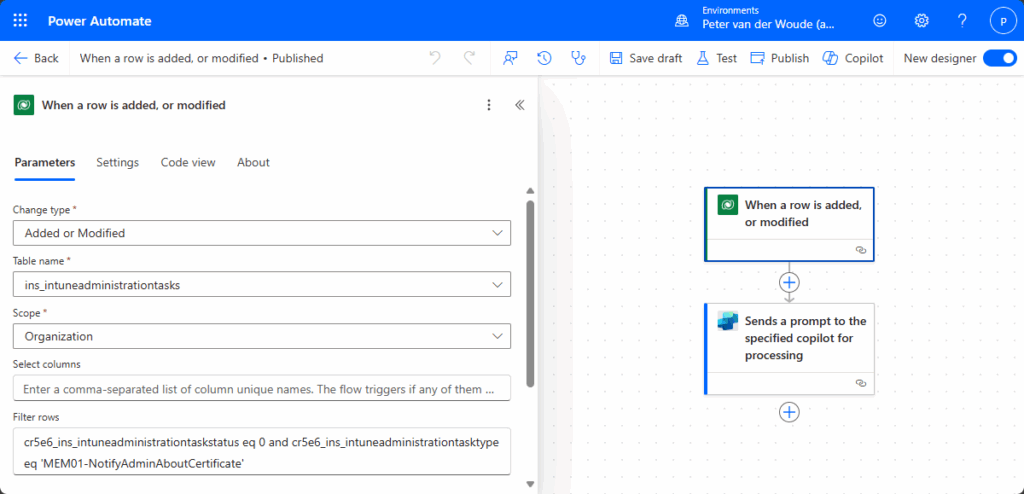1024x494 pixels.
Task: Collapse the trigger panel with double chevron
Action: [x=519, y=105]
